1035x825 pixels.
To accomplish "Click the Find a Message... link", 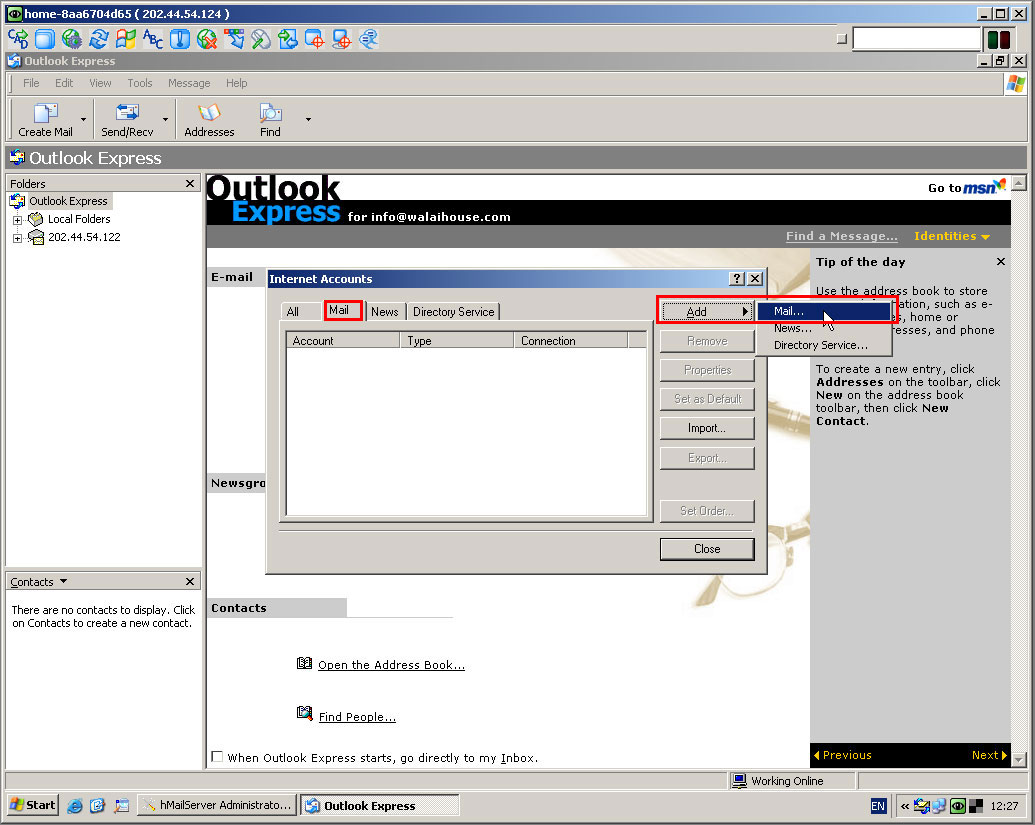I will tap(842, 236).
